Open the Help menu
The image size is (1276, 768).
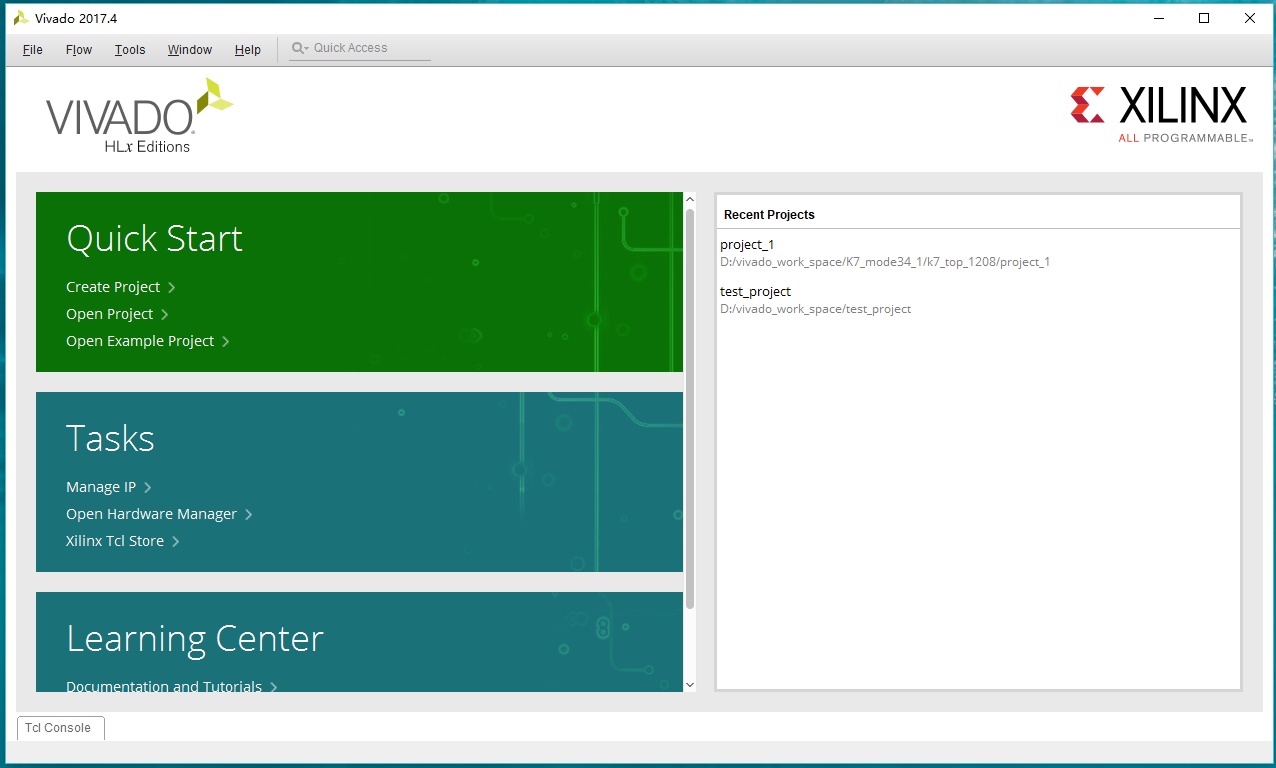[x=248, y=50]
